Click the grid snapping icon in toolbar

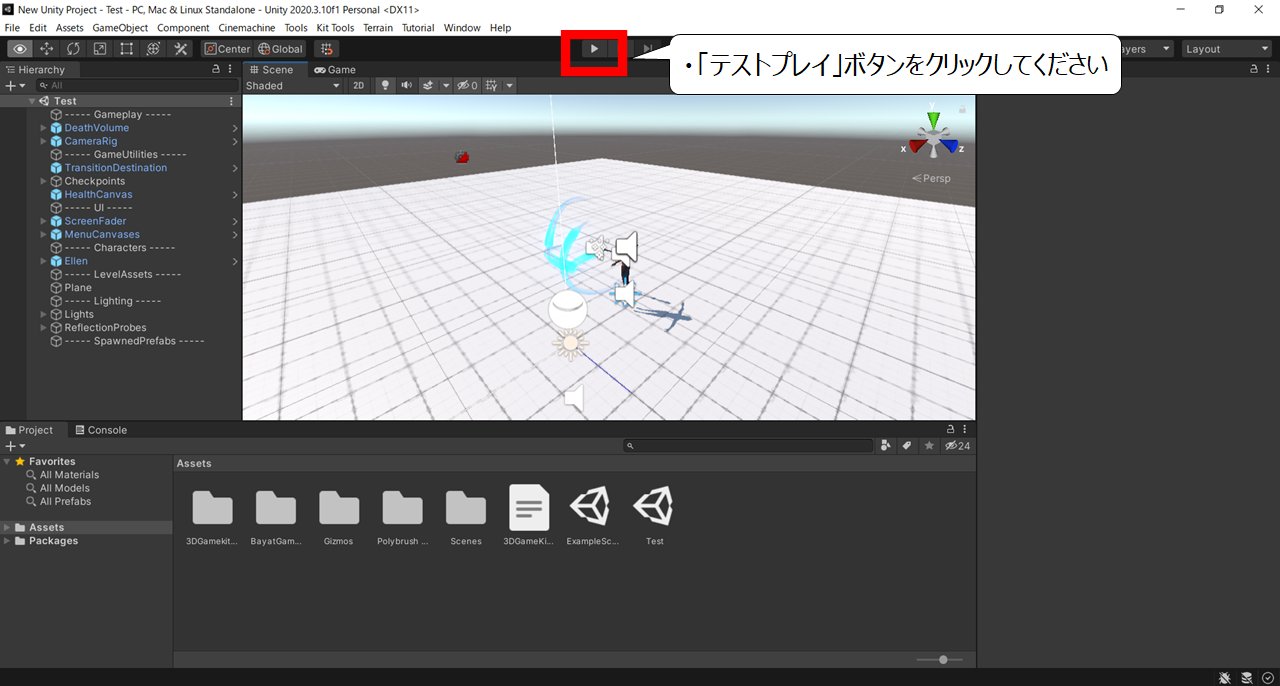click(x=326, y=49)
